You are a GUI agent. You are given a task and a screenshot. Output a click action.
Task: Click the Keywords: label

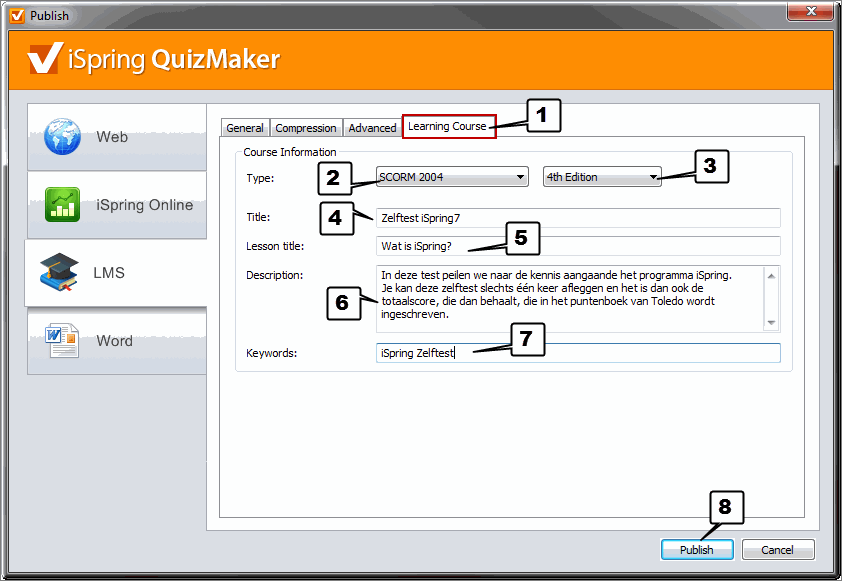272,353
